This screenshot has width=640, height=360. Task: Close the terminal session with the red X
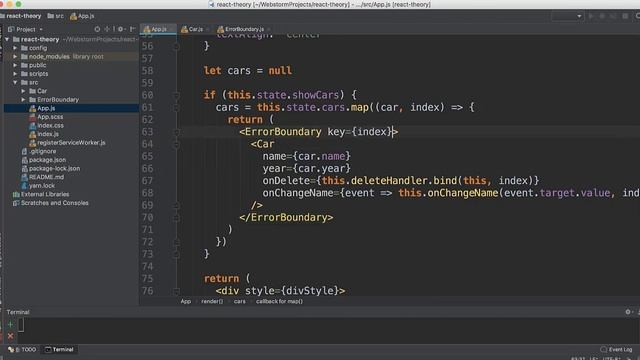pos(10,336)
